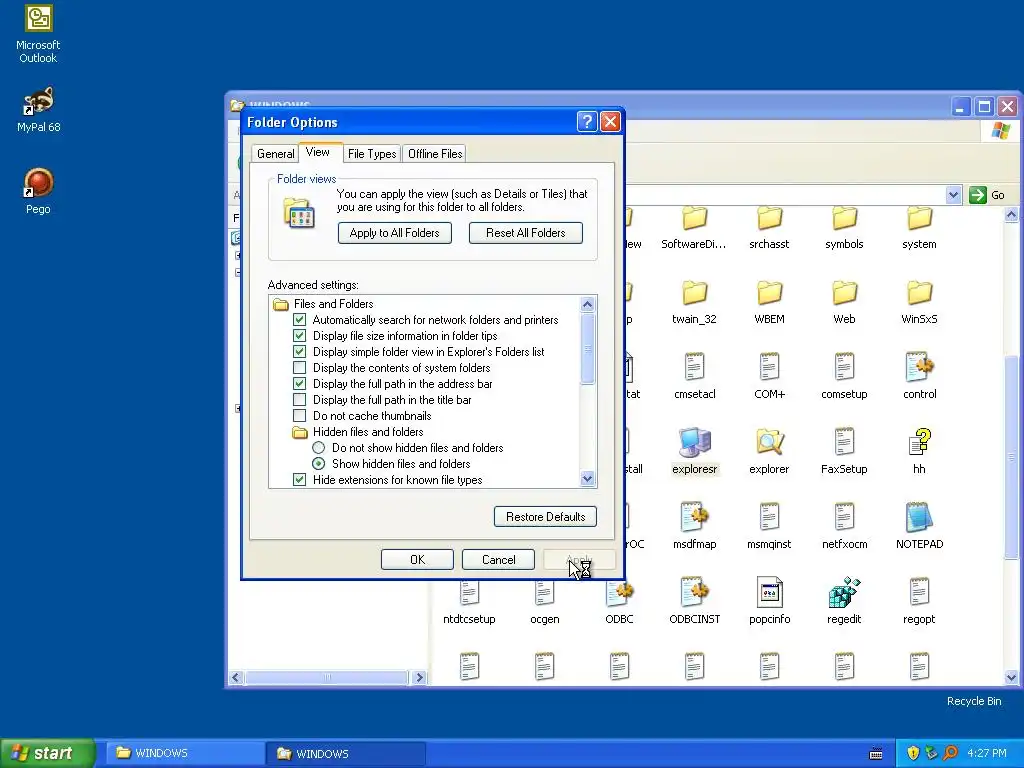Select the explorer application icon
Screen dimensions: 1024x768
(769, 452)
